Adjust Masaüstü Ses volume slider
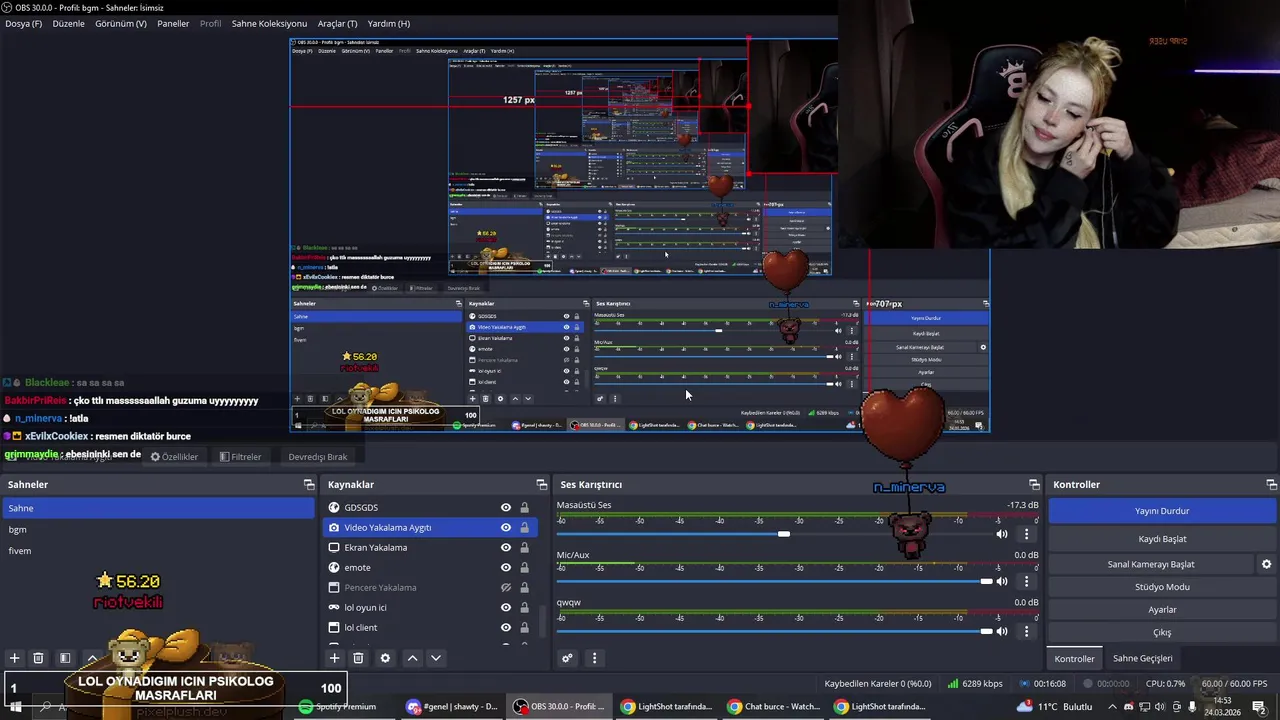The width and height of the screenshot is (1280, 720). pos(784,534)
